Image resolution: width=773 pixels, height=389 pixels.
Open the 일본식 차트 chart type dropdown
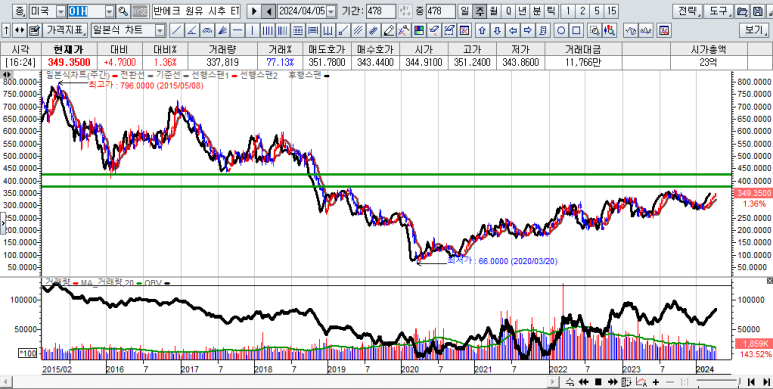(160, 31)
